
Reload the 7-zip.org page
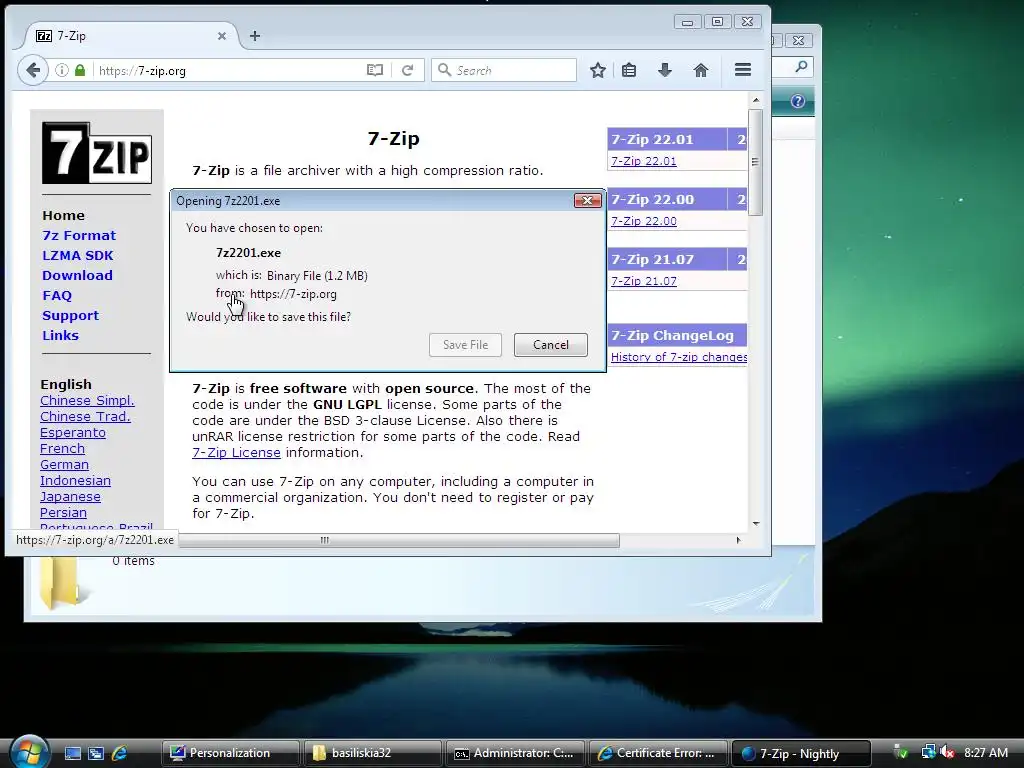(x=407, y=70)
